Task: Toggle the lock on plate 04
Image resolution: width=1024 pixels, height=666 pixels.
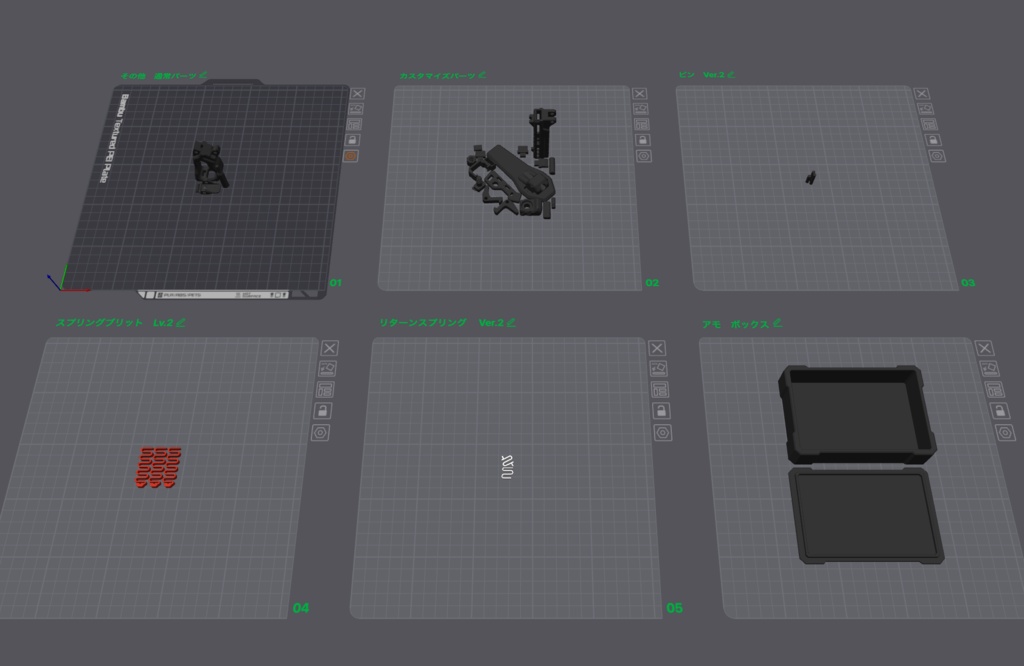Action: point(323,411)
